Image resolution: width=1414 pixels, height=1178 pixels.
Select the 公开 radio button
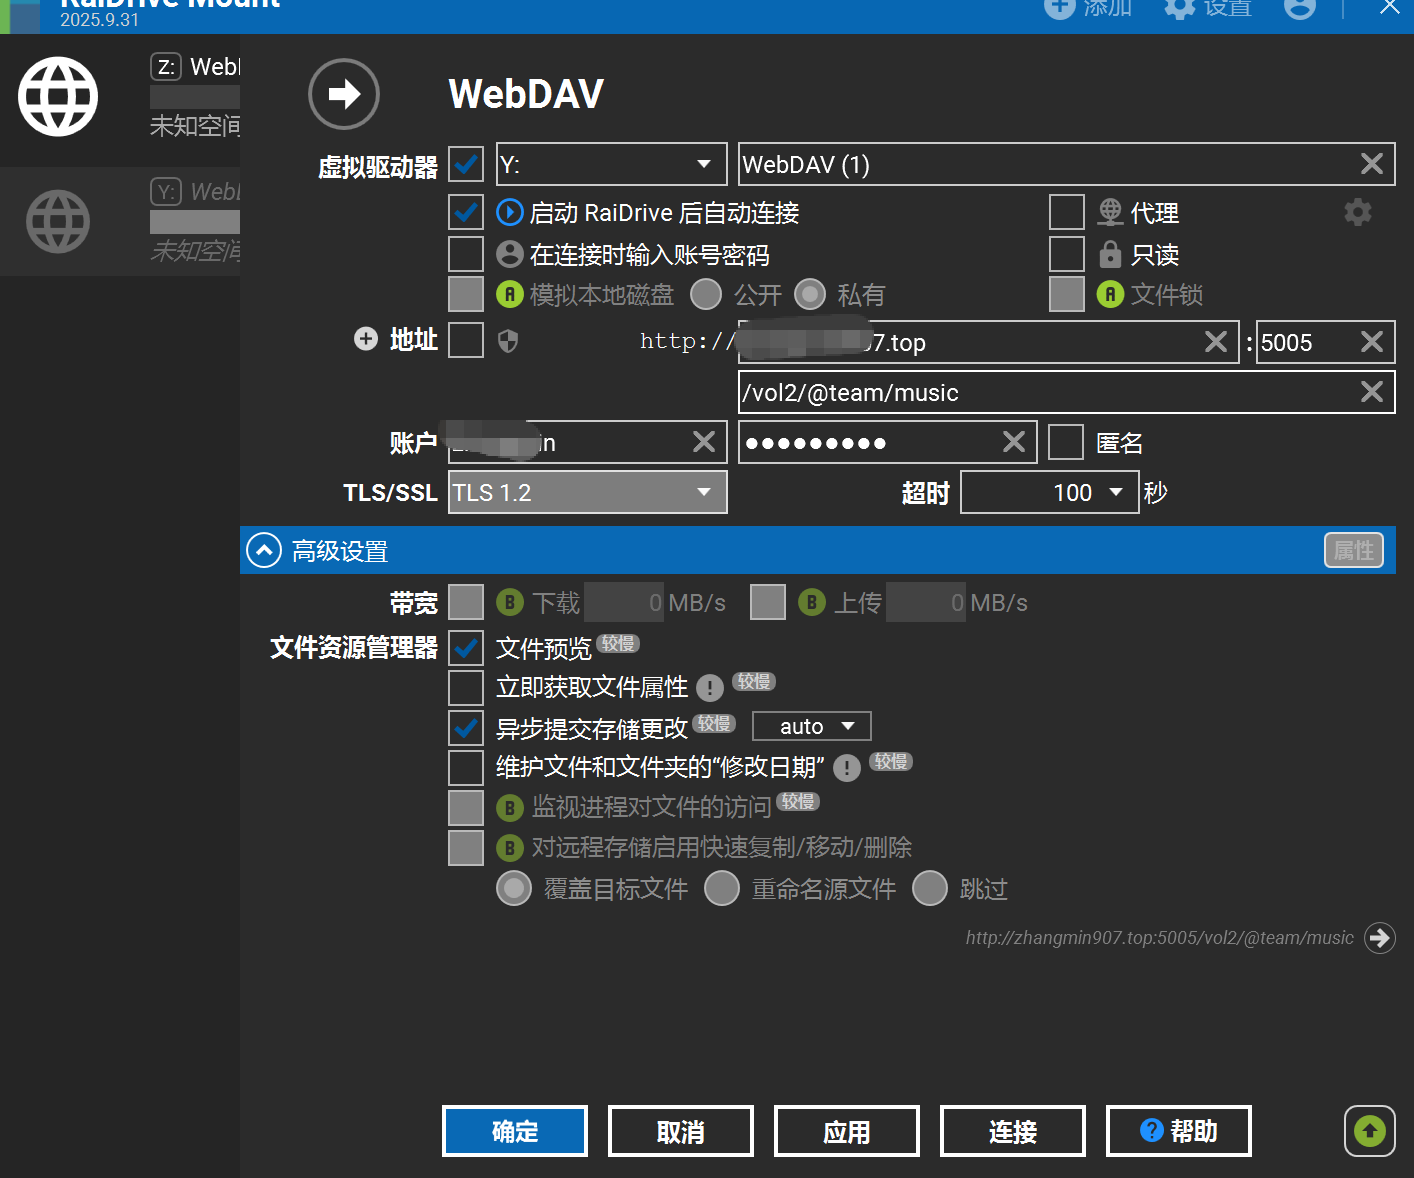[x=706, y=294]
